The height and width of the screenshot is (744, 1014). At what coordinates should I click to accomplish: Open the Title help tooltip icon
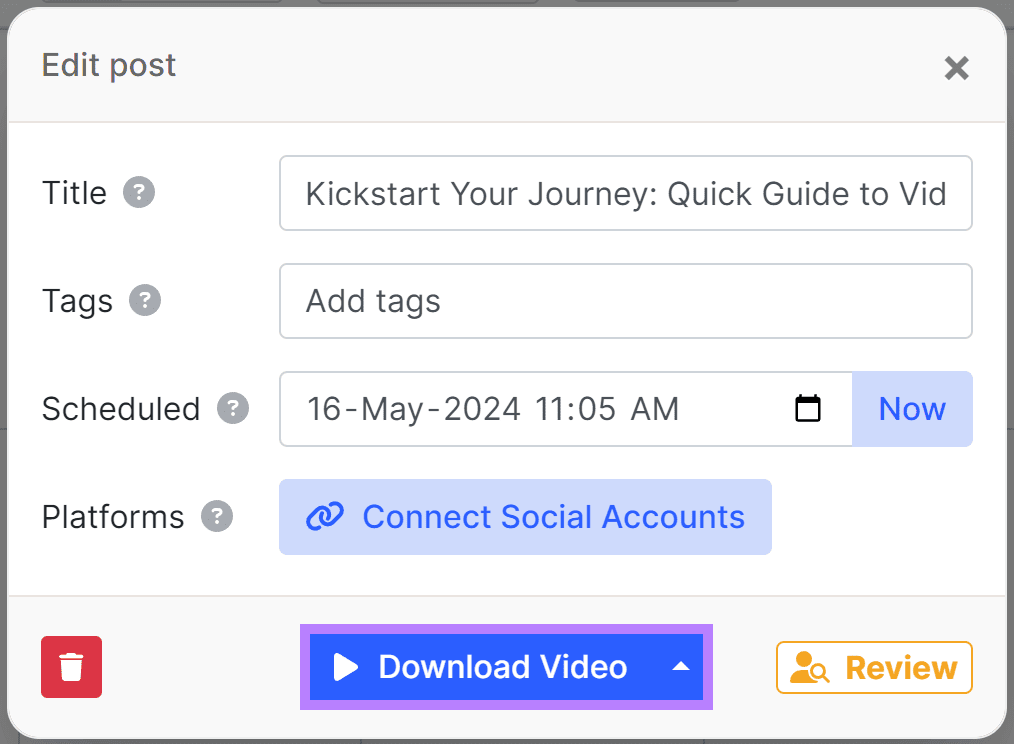(140, 192)
